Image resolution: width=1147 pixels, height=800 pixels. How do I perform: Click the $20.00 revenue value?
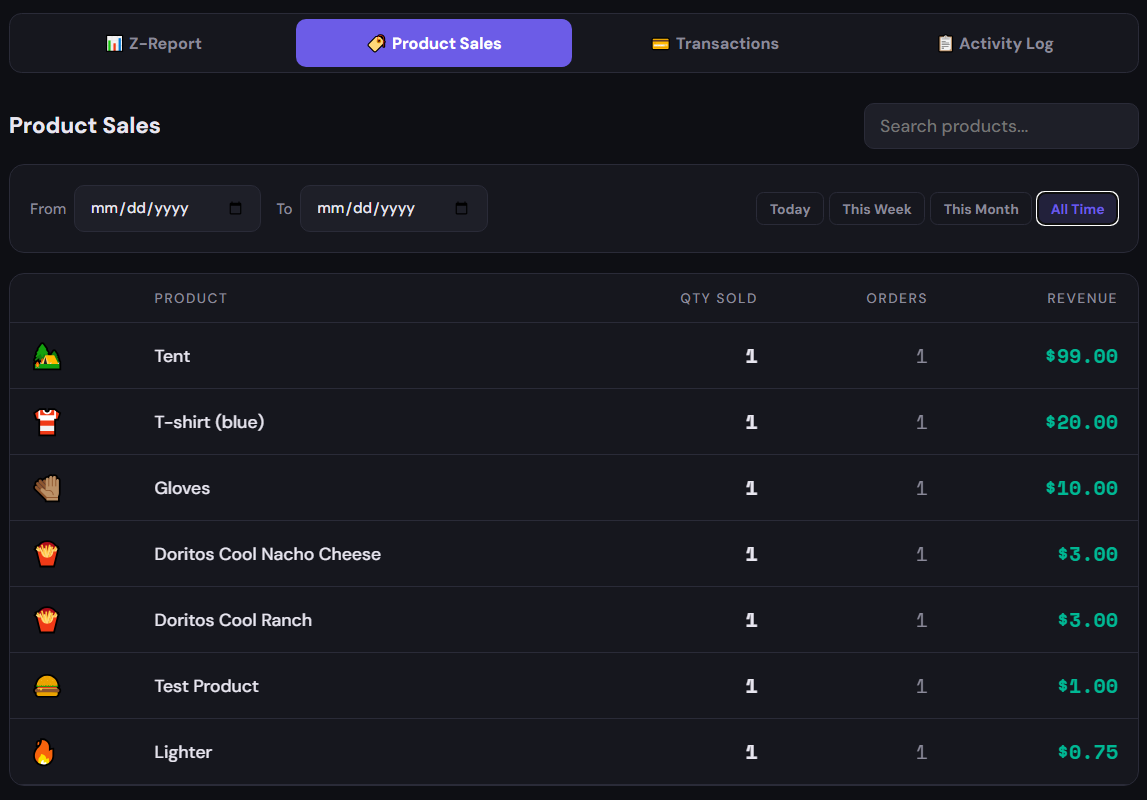point(1081,422)
